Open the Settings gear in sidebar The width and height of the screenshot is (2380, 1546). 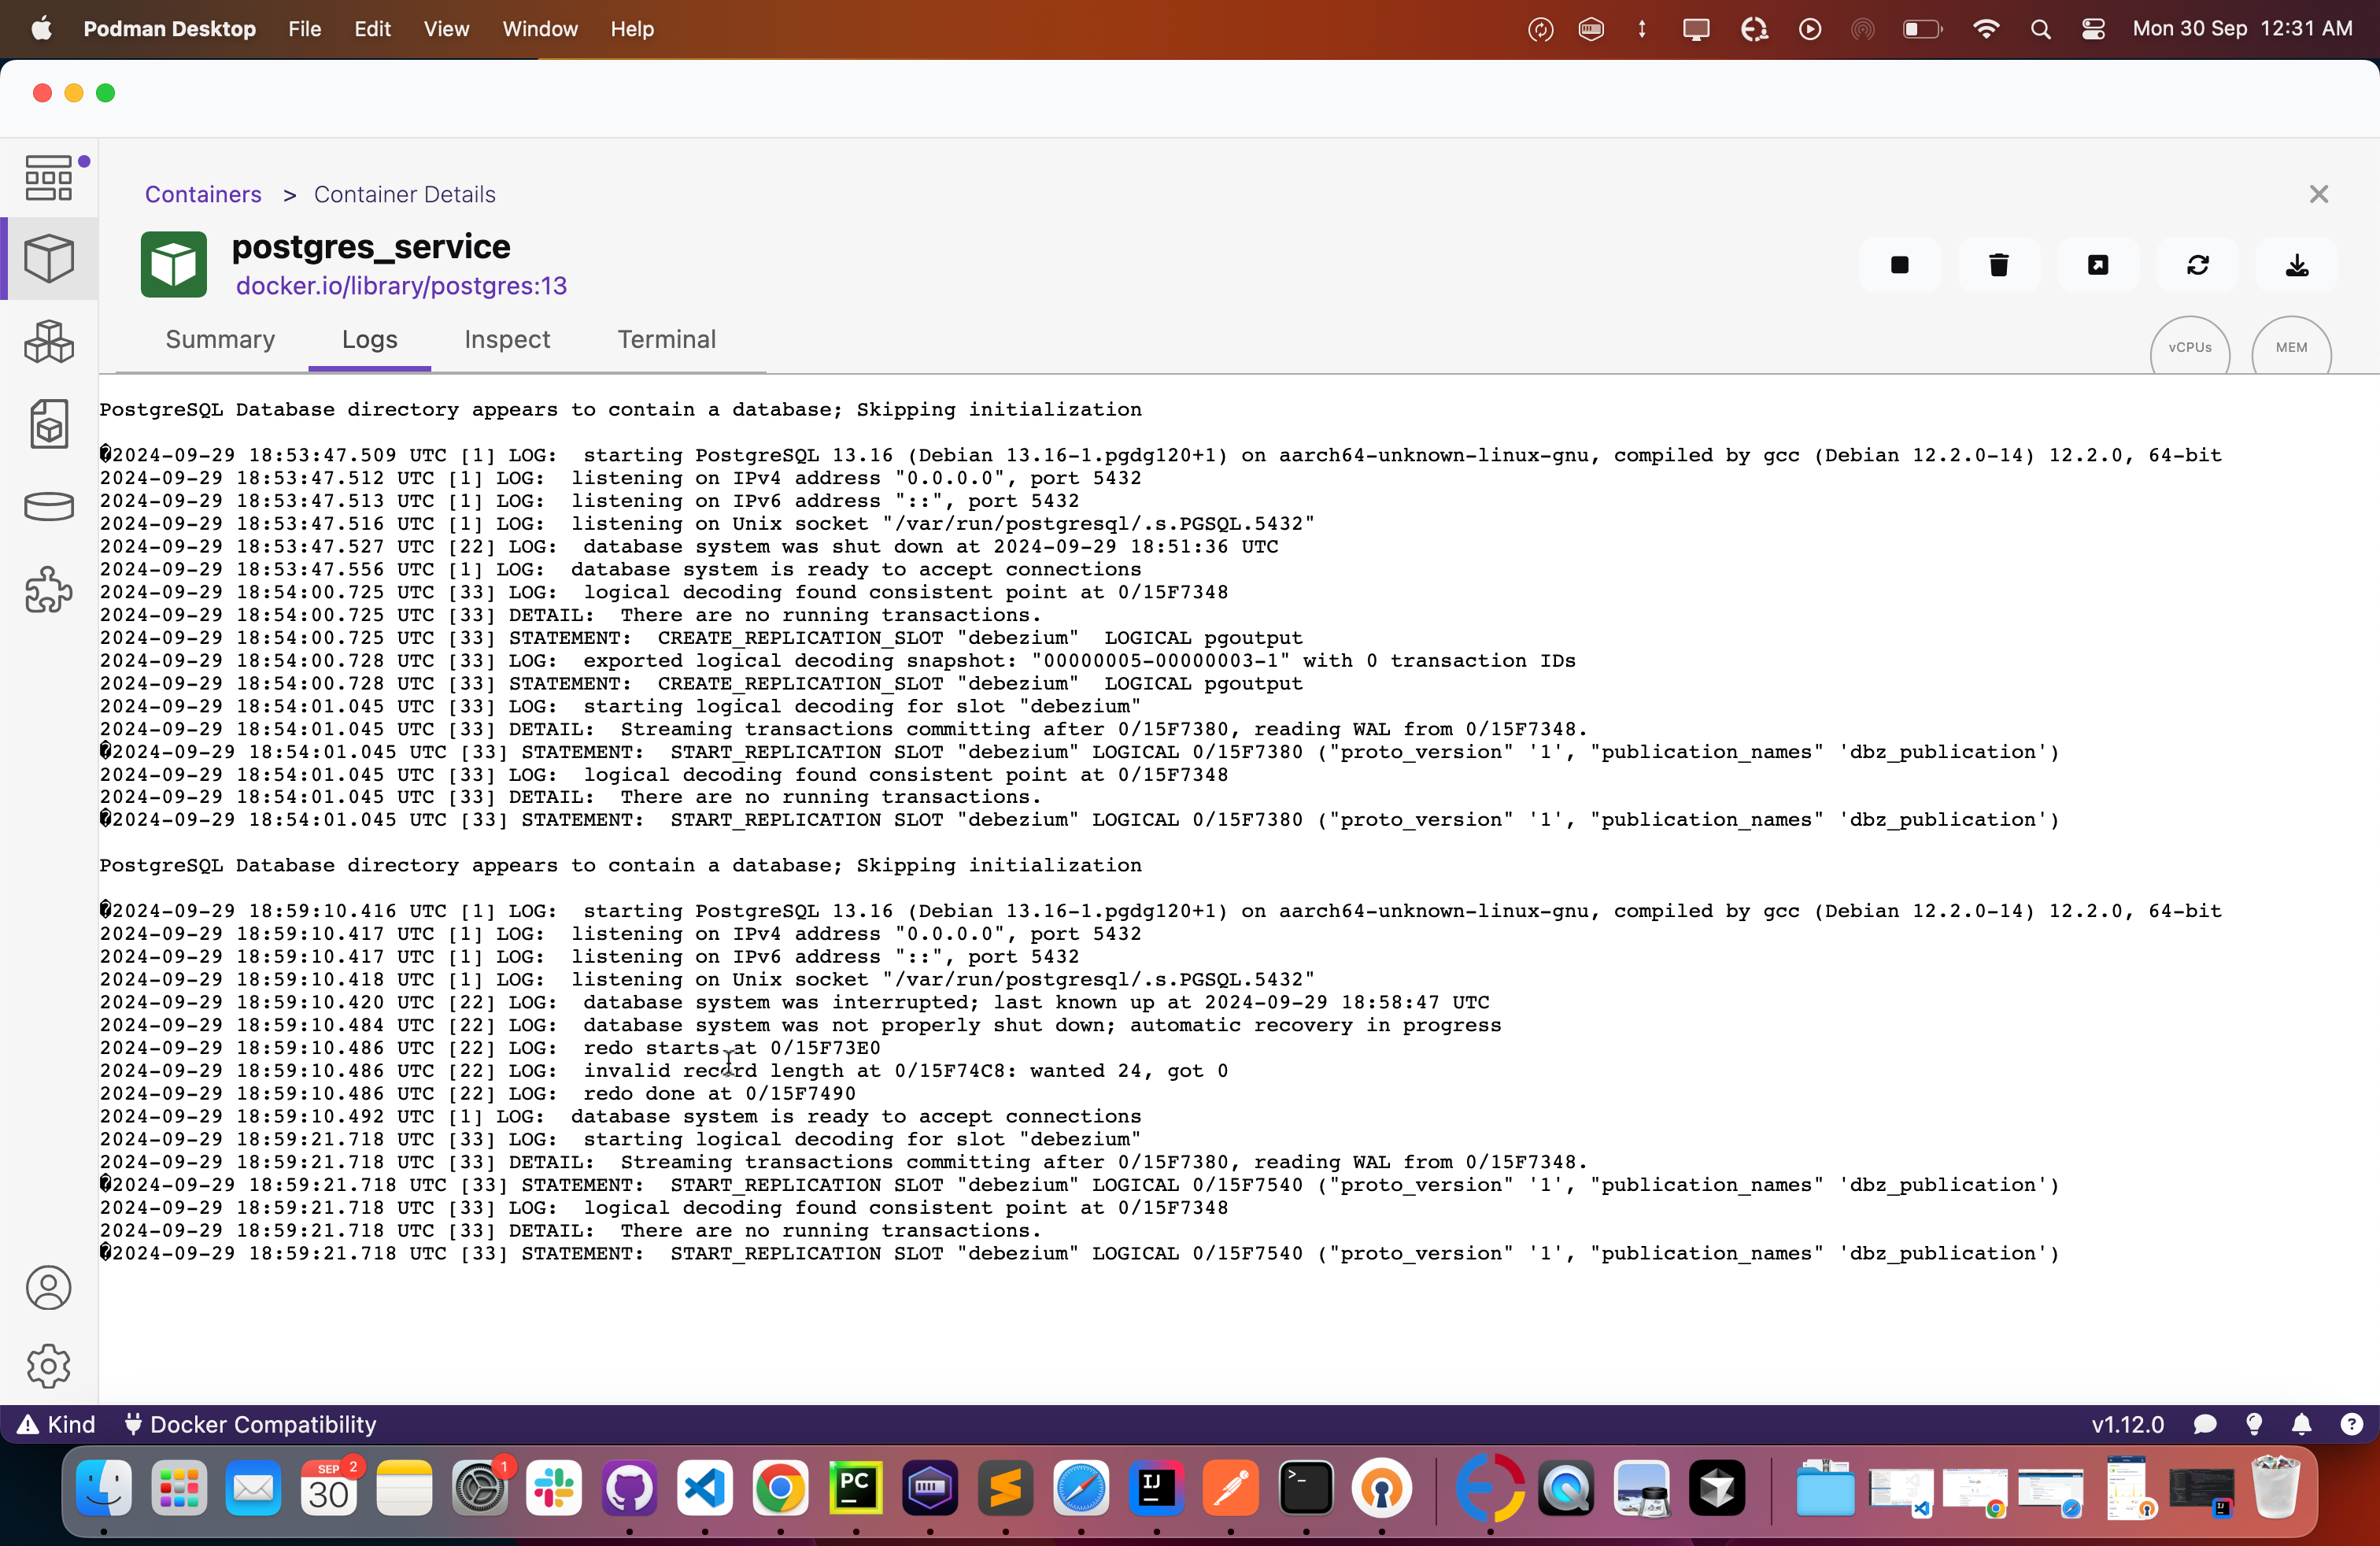point(48,1366)
